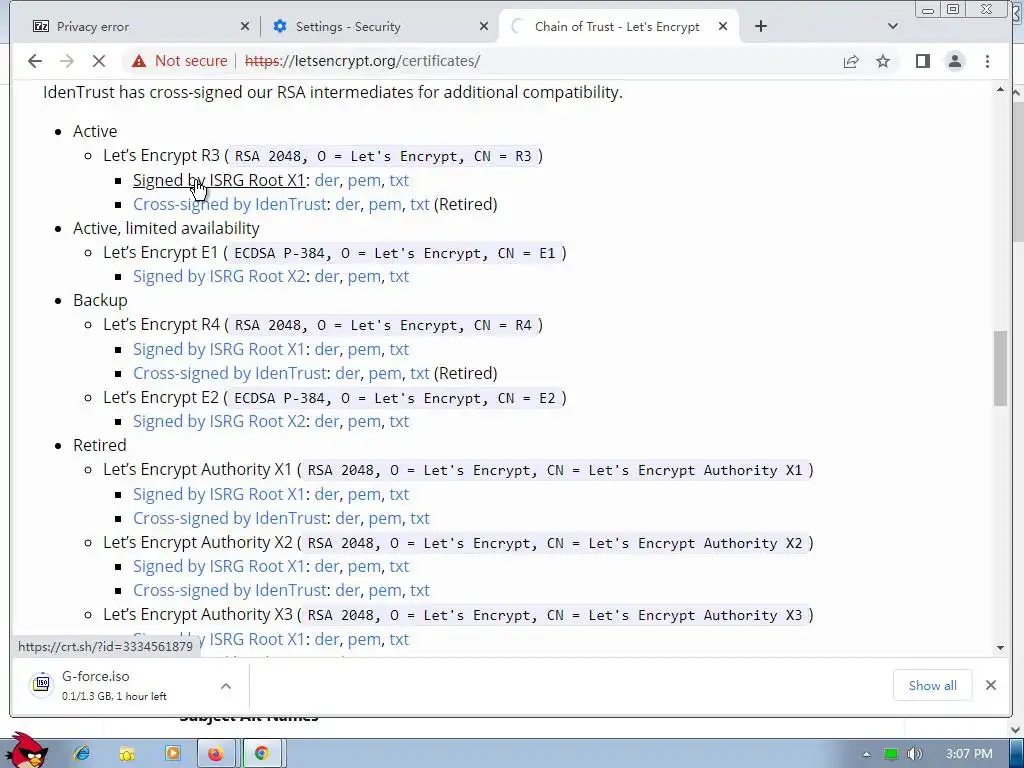Click the 3:07 PM clock
The height and width of the screenshot is (768, 1024).
click(x=969, y=754)
